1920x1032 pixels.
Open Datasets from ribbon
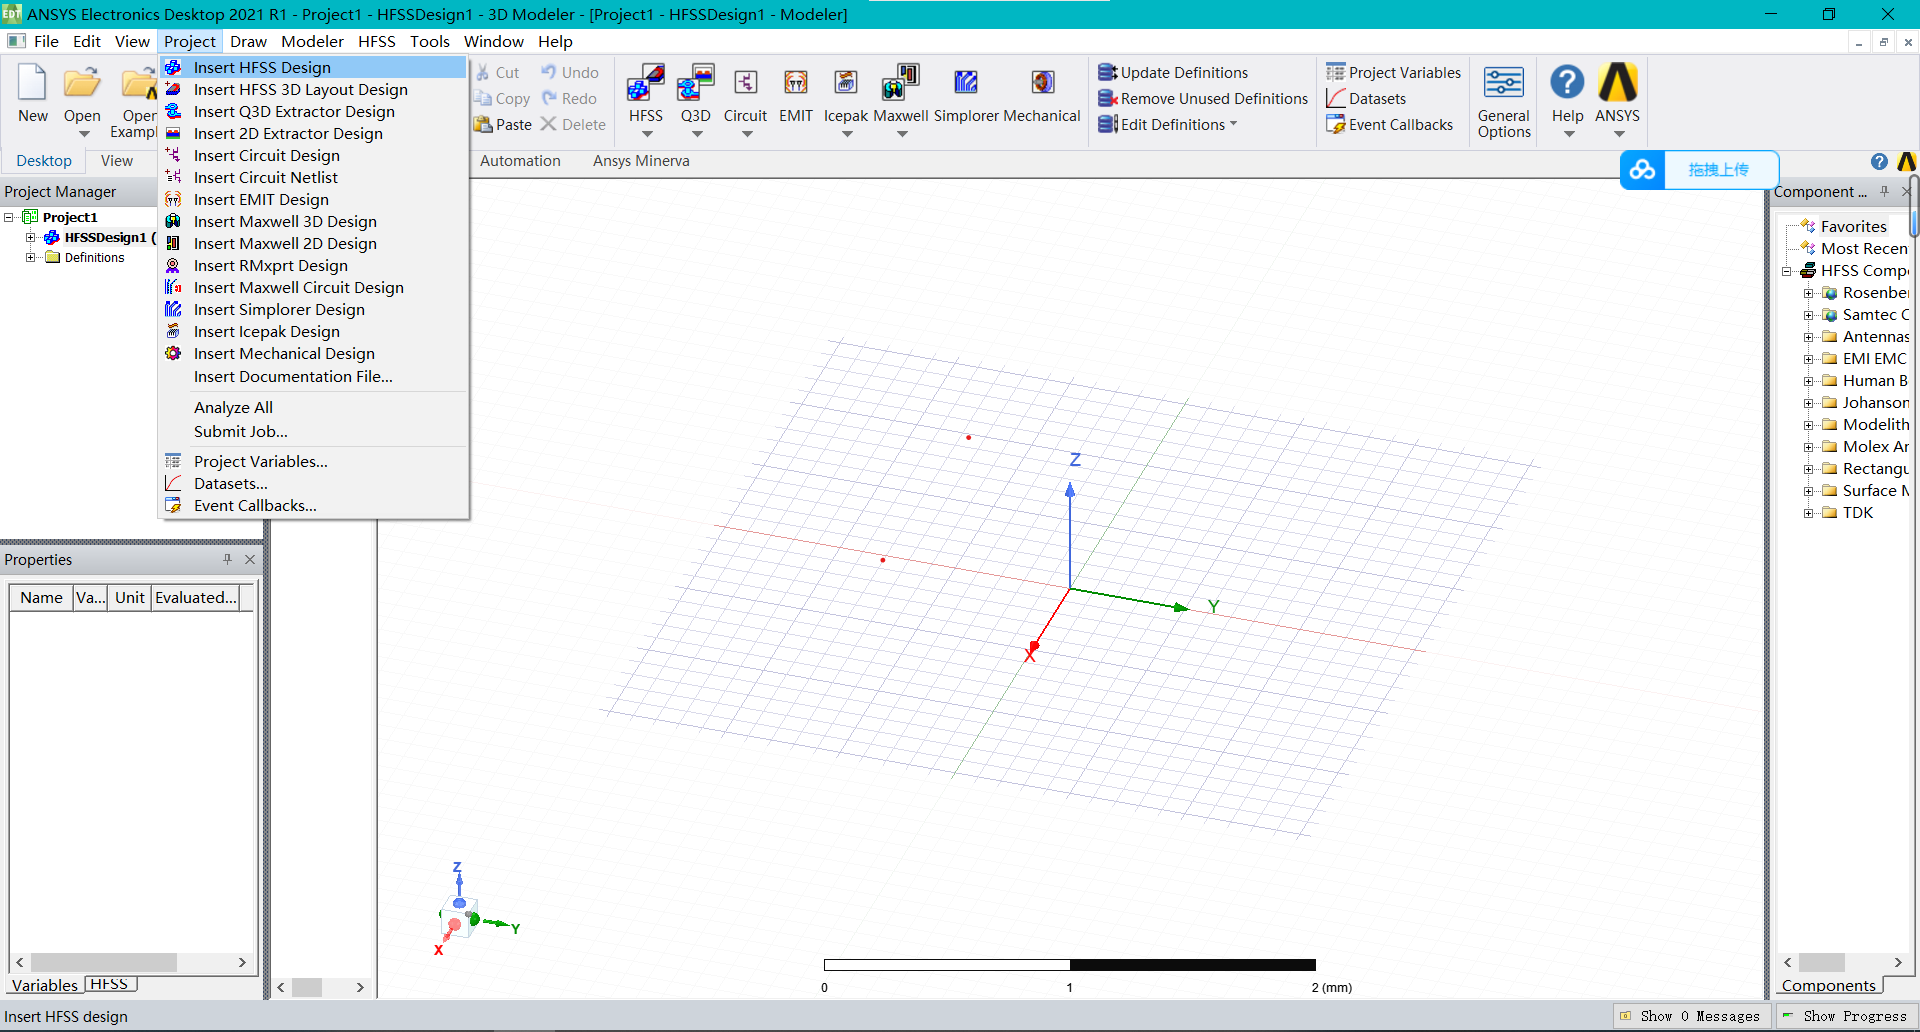click(x=1365, y=99)
